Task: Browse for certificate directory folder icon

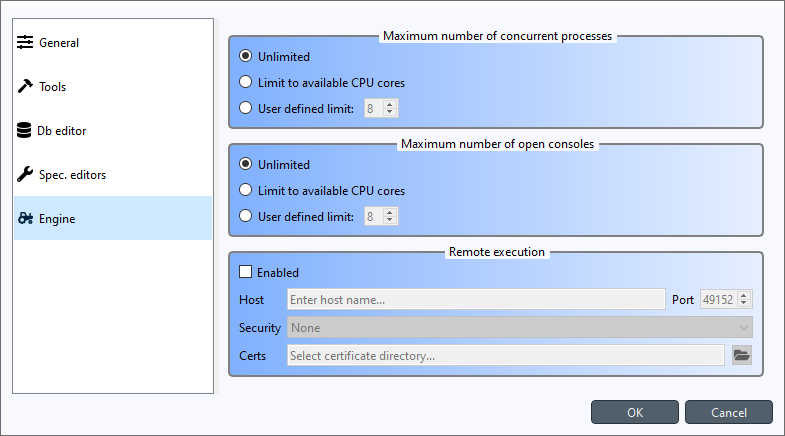Action: click(741, 355)
